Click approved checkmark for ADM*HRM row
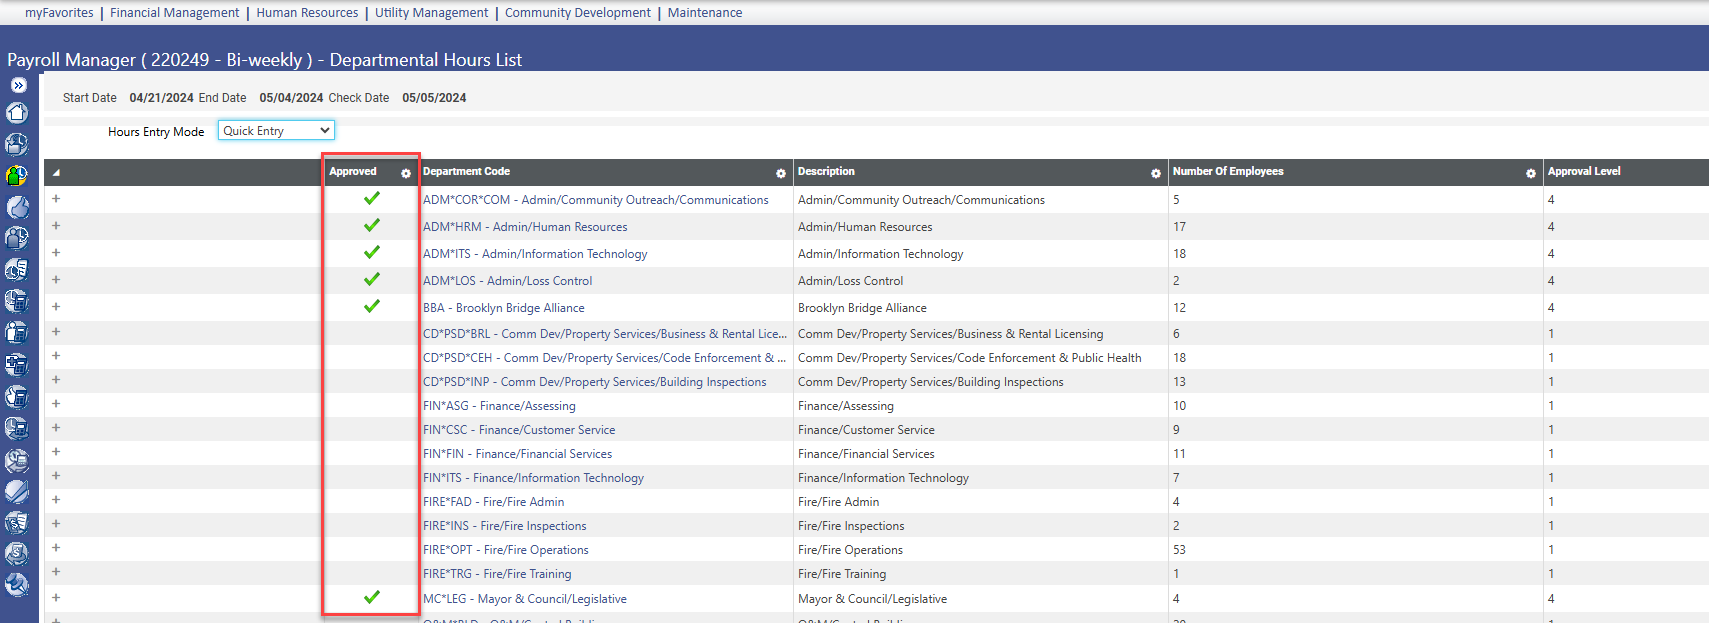The image size is (1709, 623). pyautogui.click(x=372, y=225)
